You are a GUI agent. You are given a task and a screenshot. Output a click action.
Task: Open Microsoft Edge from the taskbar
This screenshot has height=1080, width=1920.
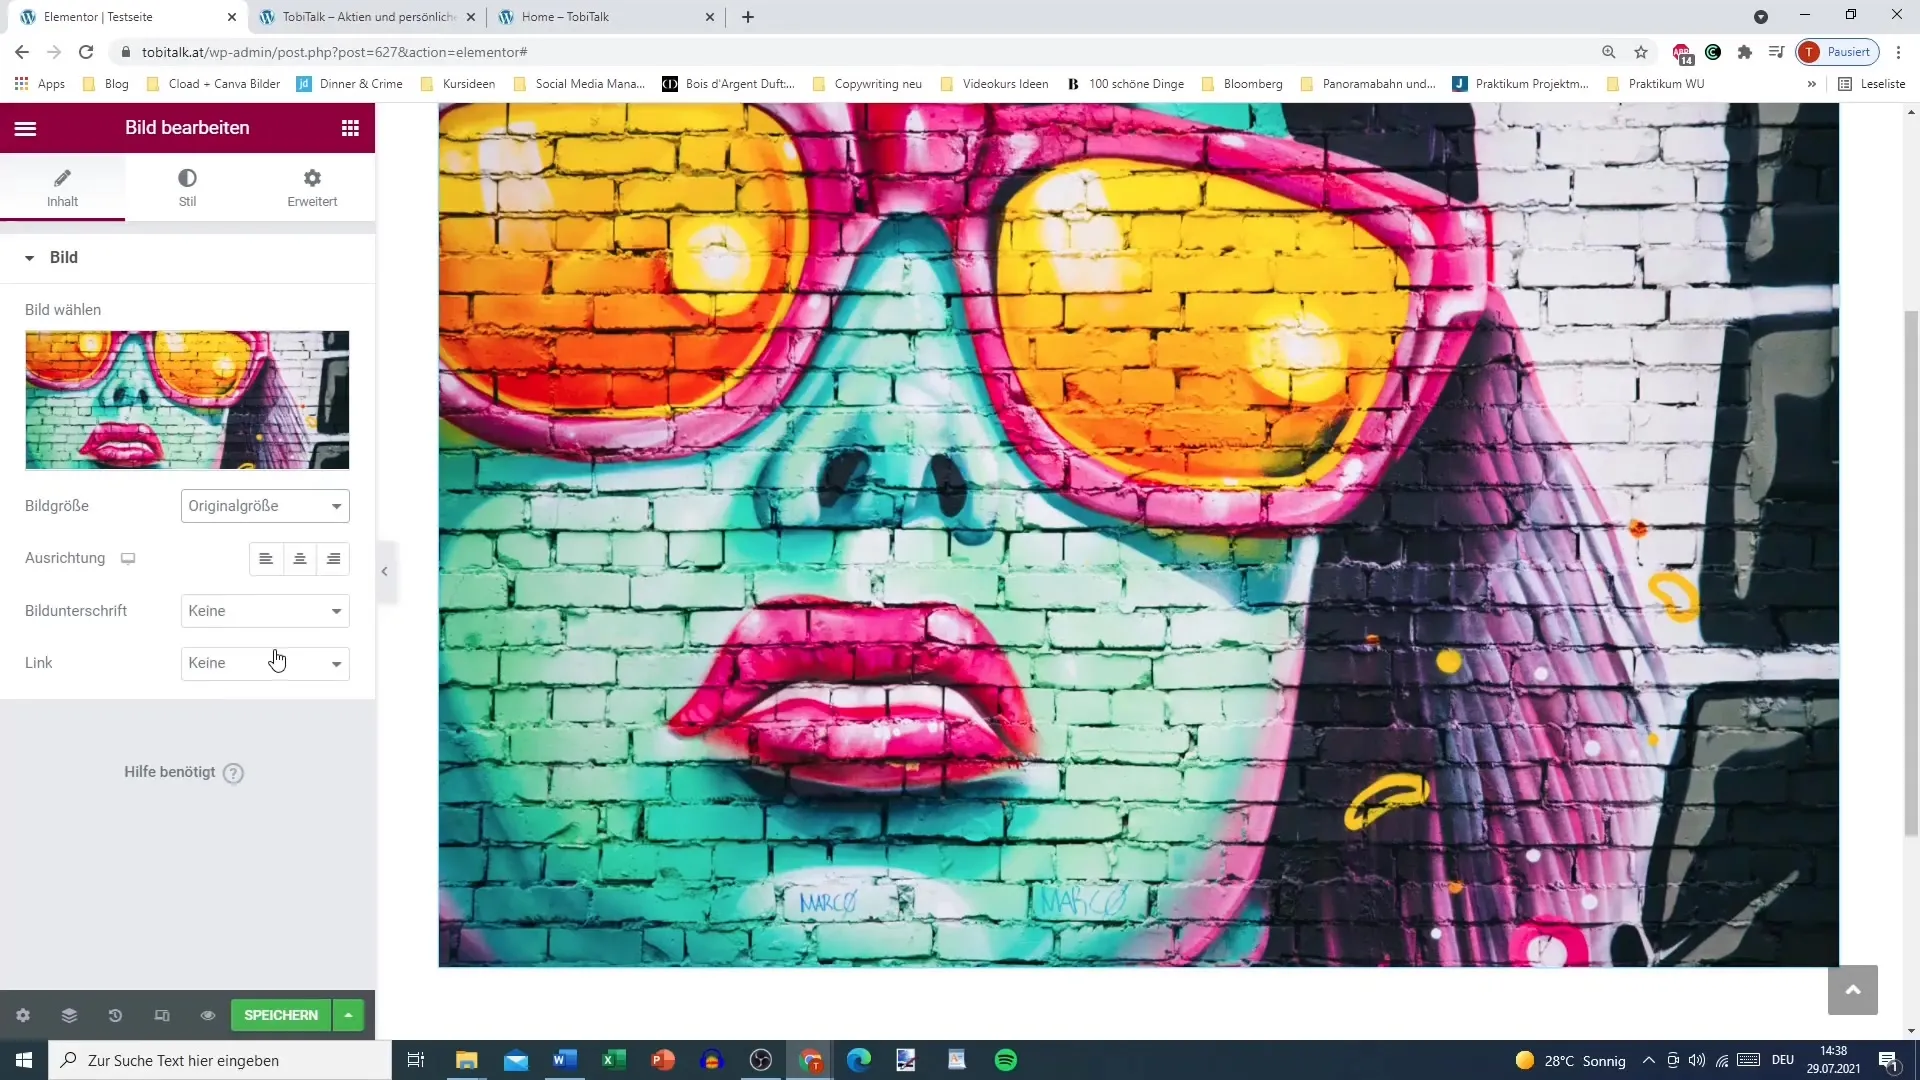tap(859, 1060)
